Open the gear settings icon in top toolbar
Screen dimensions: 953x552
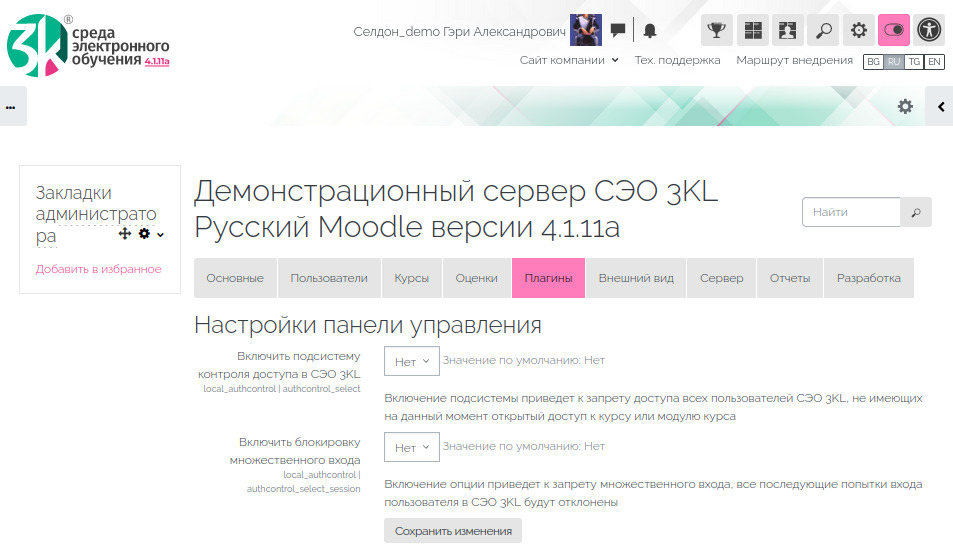pos(859,30)
